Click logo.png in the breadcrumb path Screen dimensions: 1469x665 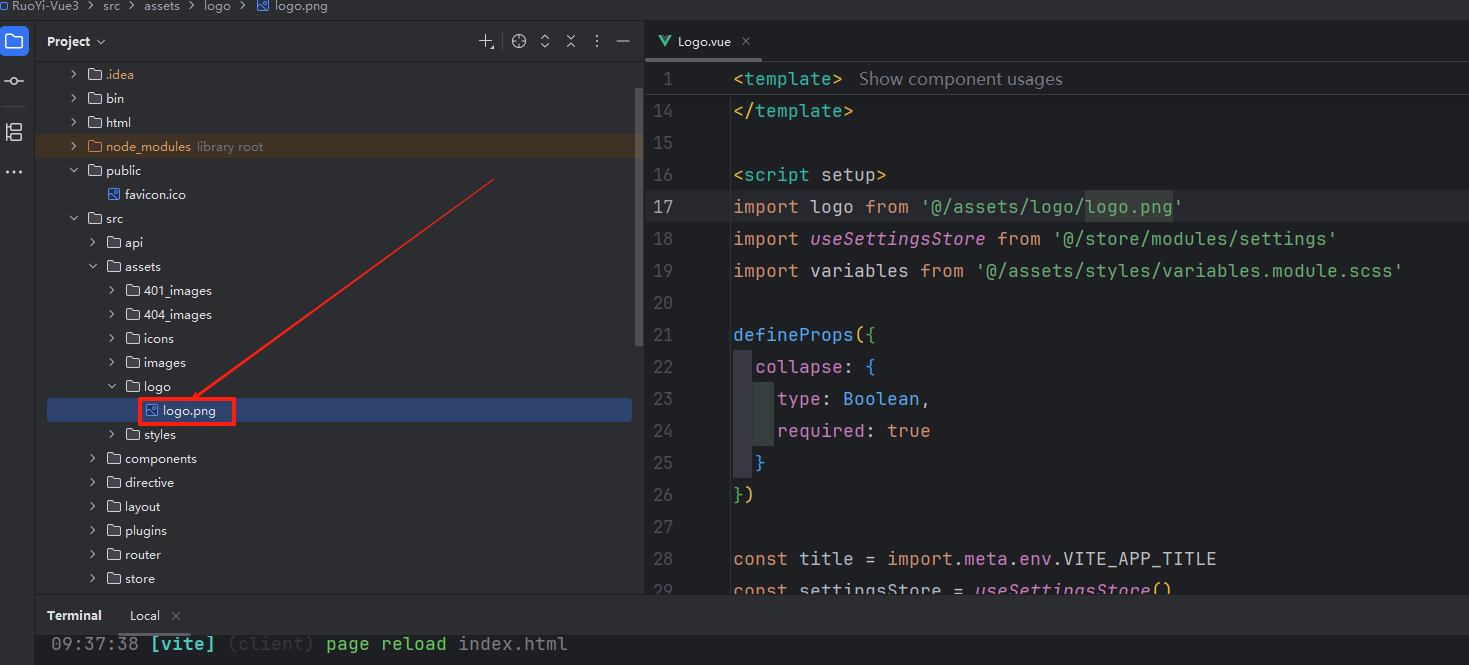(301, 6)
